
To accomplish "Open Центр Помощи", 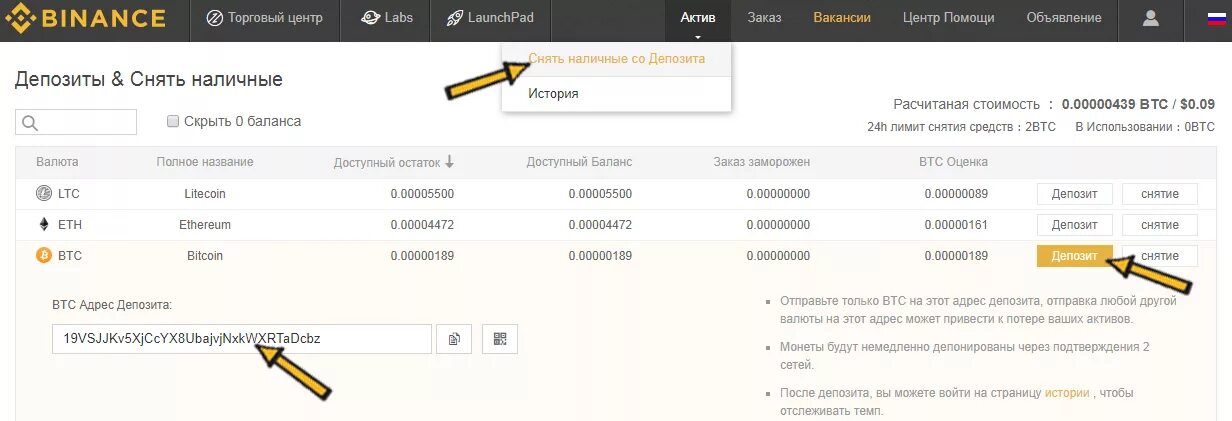I will coord(948,18).
